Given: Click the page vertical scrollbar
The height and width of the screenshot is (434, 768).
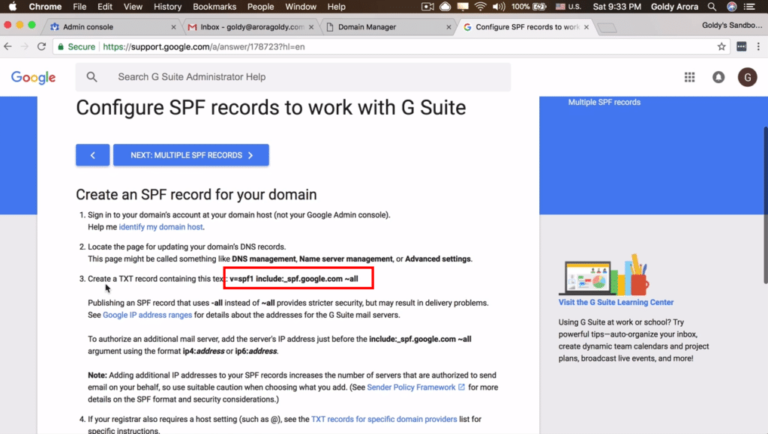Looking at the screenshot, I should (765, 205).
